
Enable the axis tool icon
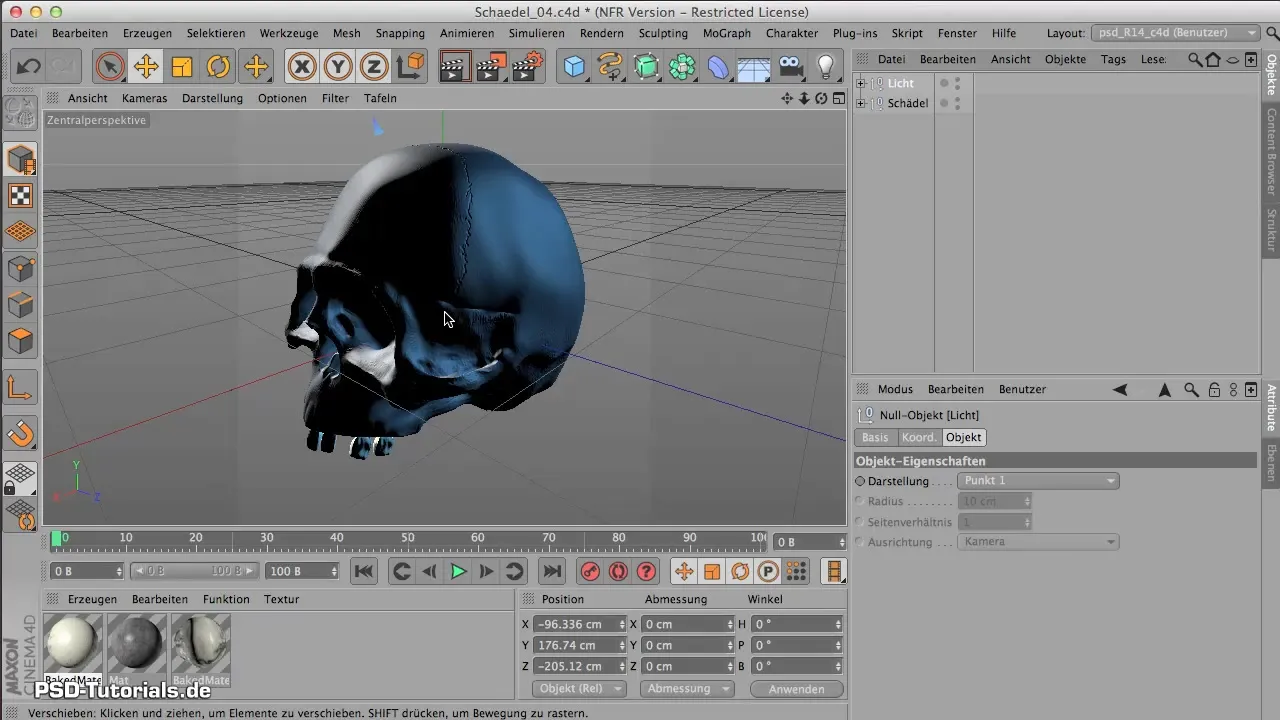[x=21, y=388]
